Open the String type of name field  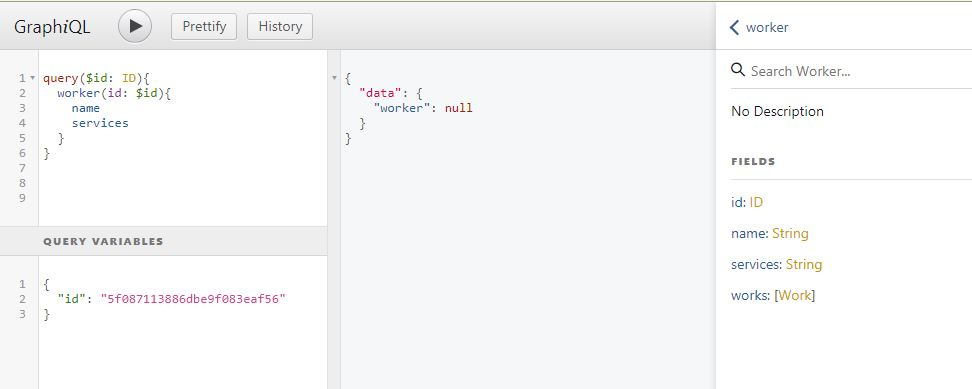click(790, 234)
